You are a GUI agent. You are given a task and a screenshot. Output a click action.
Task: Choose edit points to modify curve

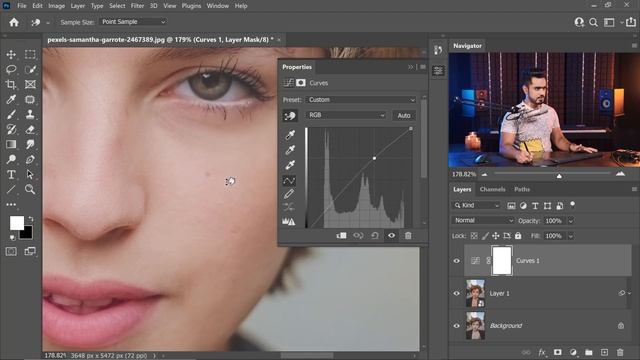tap(289, 180)
